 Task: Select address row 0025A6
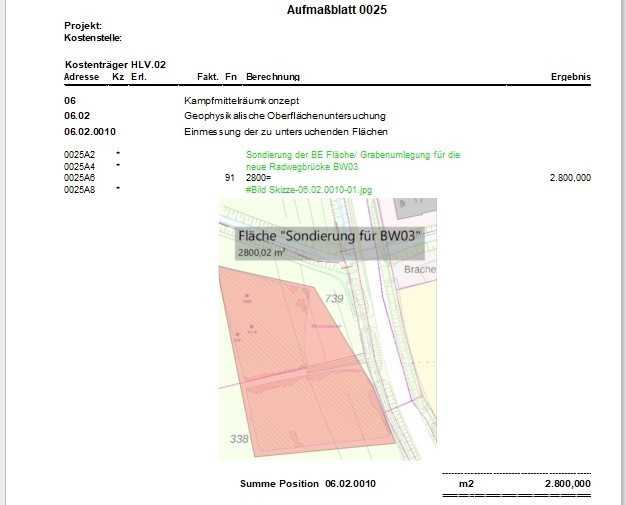(x=78, y=177)
